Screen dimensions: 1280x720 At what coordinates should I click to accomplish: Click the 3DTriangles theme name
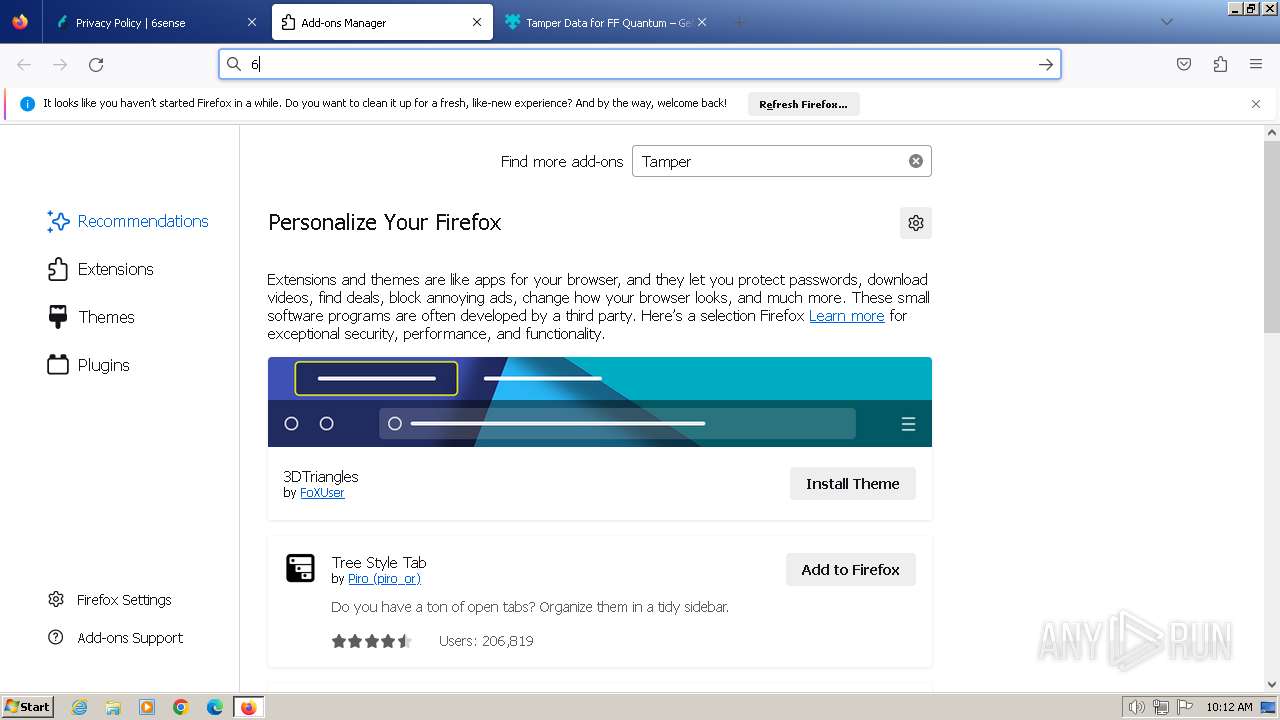point(320,477)
